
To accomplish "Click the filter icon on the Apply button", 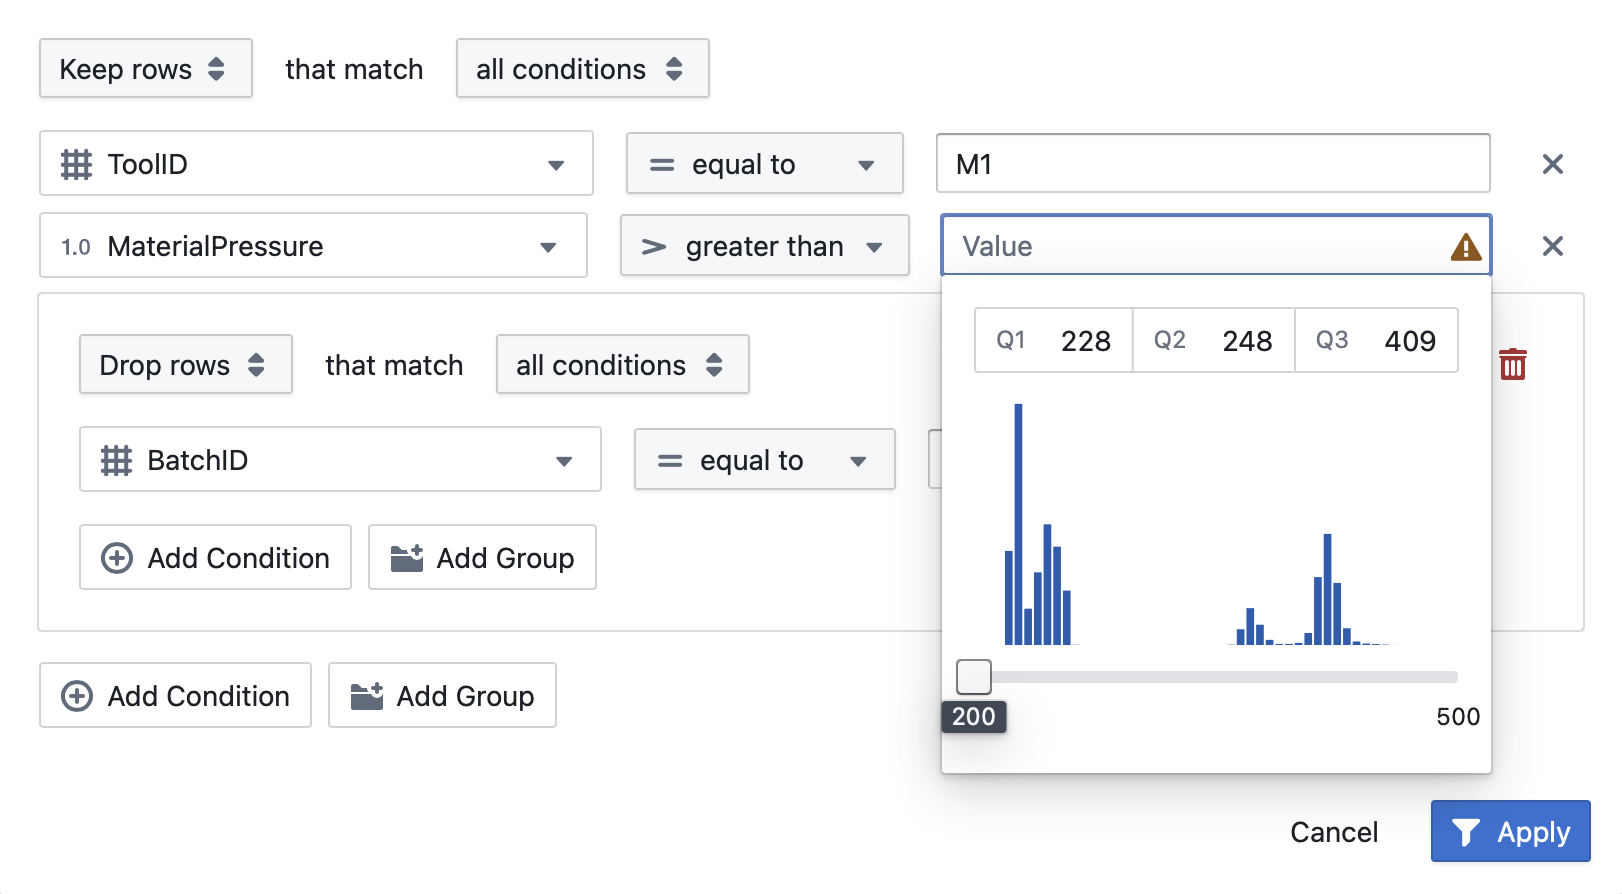I will coord(1464,831).
